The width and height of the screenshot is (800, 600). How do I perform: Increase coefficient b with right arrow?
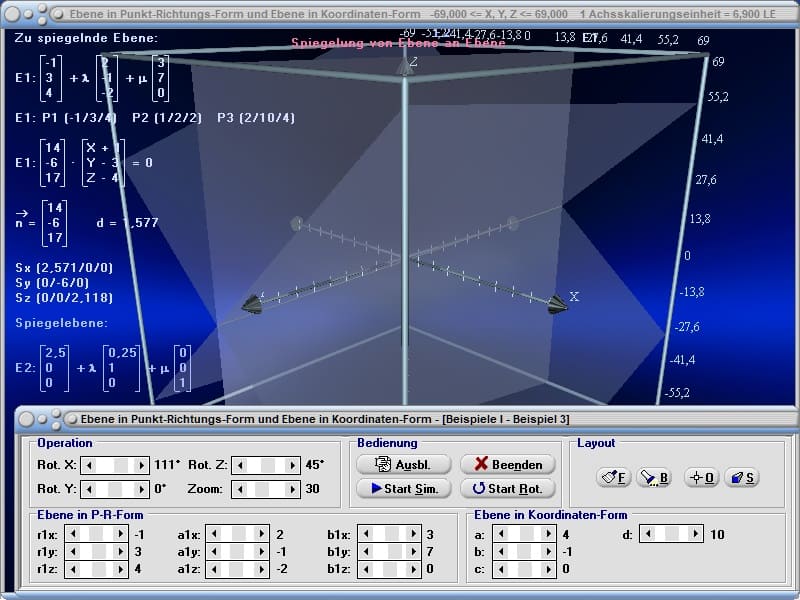(548, 552)
